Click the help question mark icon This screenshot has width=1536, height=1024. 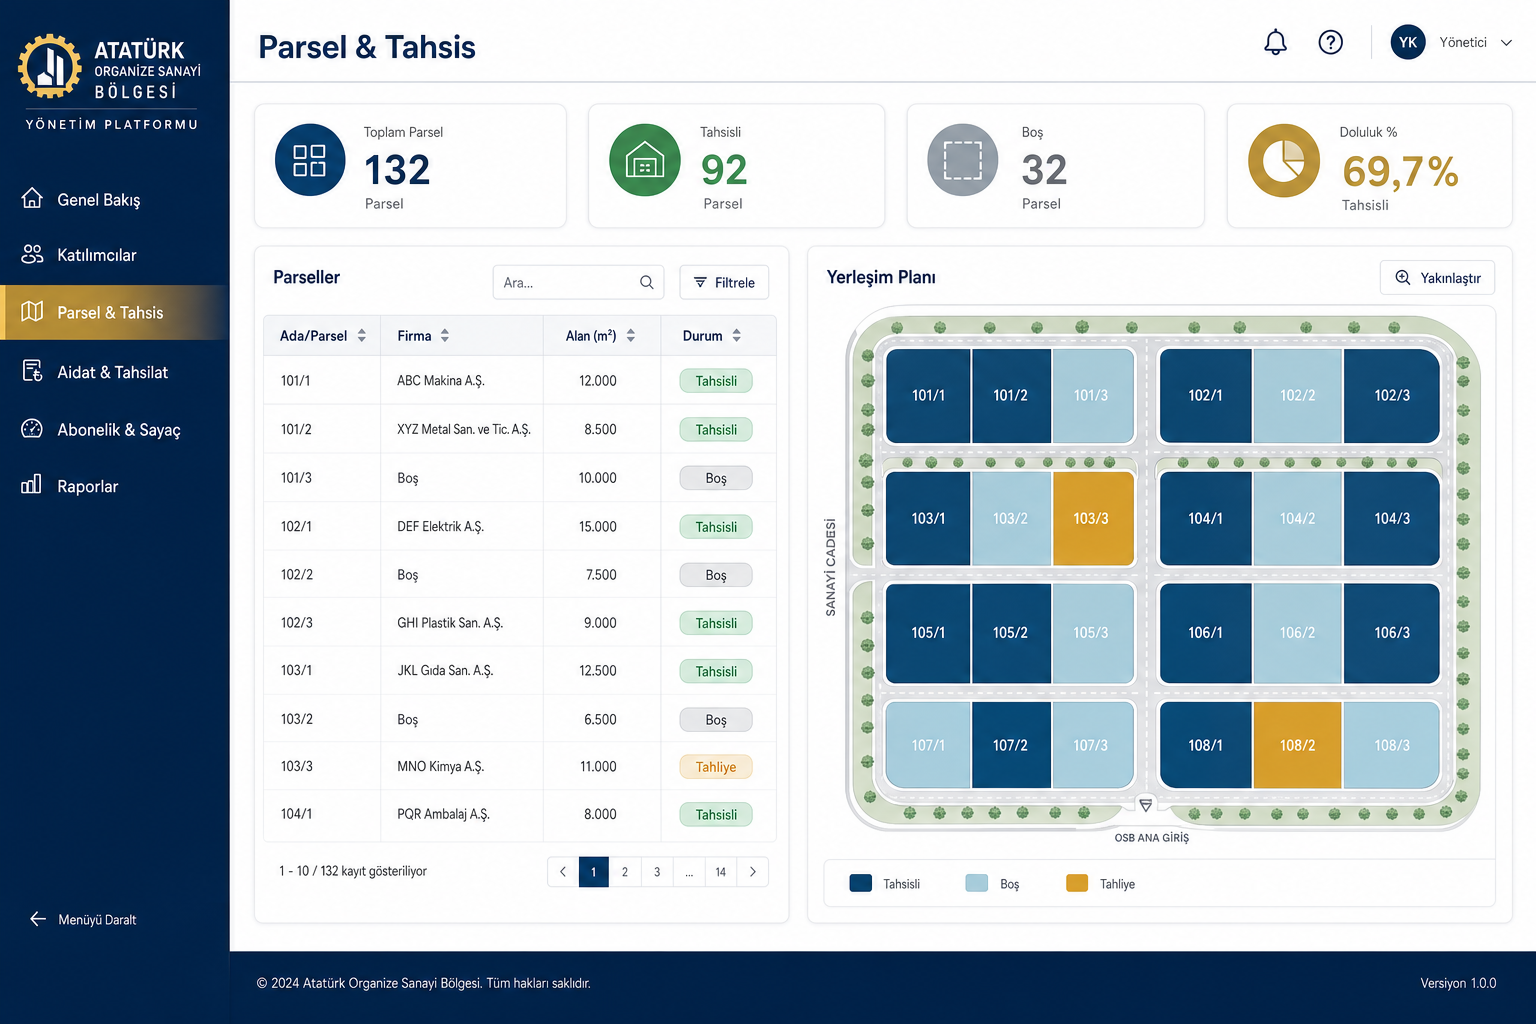coord(1330,42)
